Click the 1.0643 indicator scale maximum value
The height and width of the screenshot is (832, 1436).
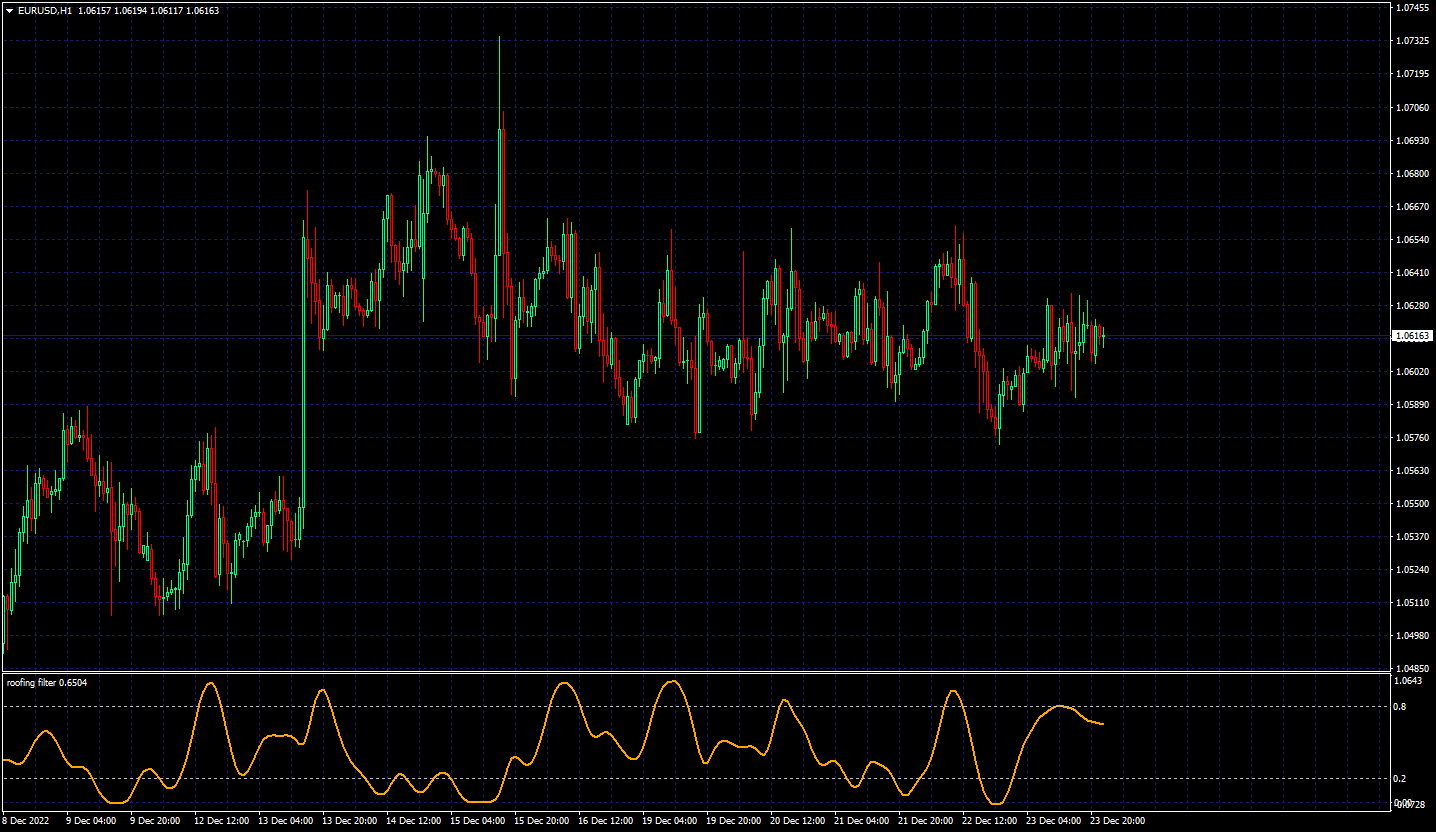click(1409, 681)
